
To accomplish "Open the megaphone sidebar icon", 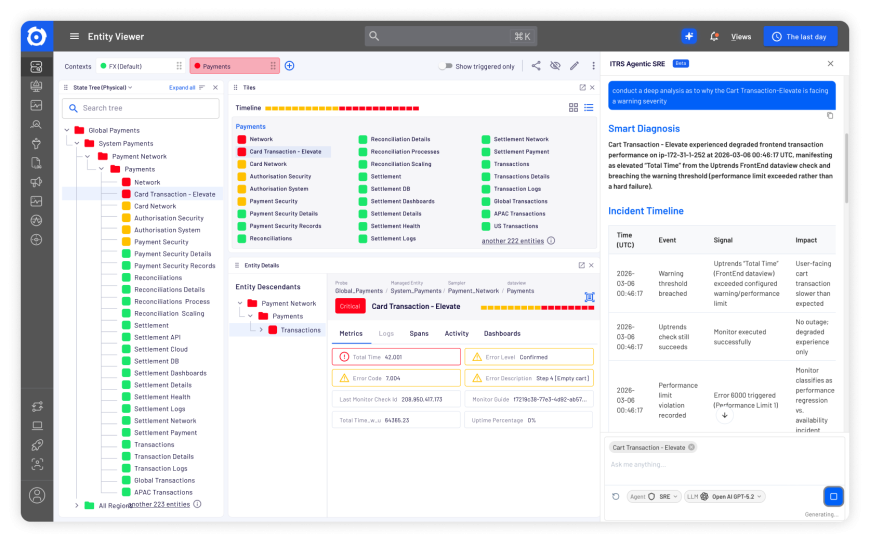I will tap(37, 182).
